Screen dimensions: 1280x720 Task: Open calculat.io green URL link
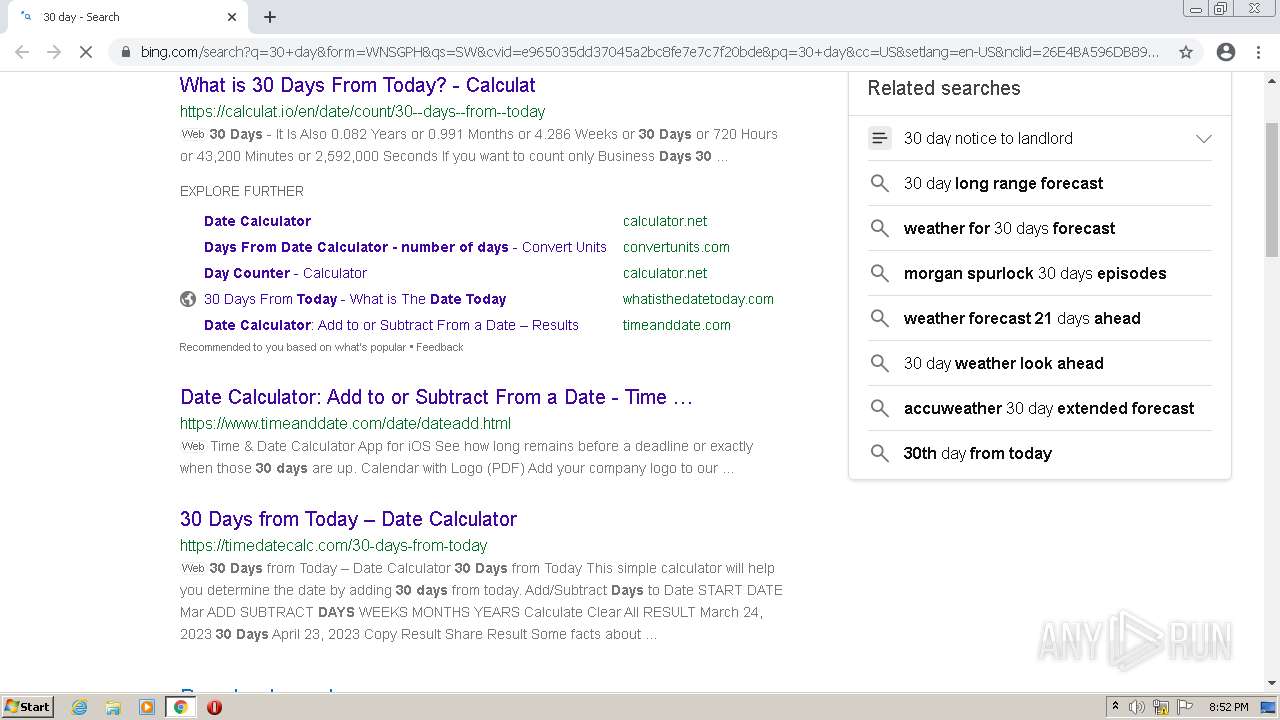(363, 111)
